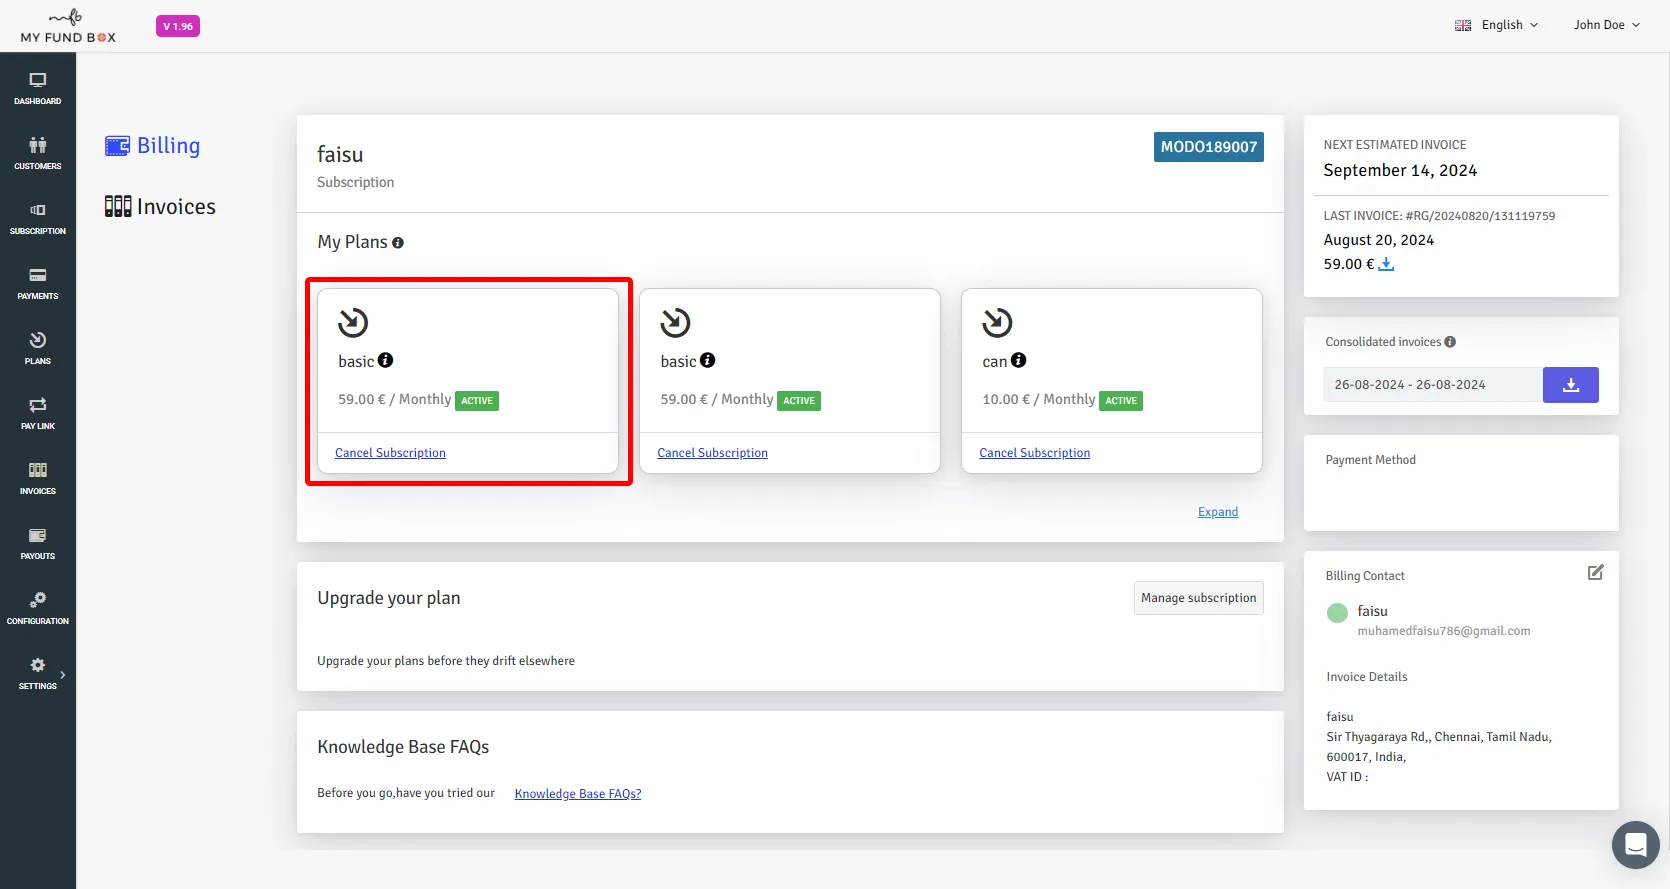Click the Upgrade your plan heading
1670x889 pixels.
pyautogui.click(x=389, y=598)
